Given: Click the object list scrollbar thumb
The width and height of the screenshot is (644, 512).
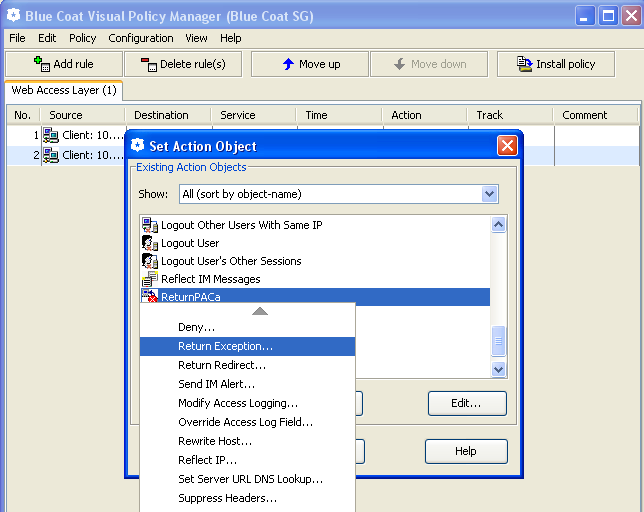Looking at the screenshot, I should click(x=498, y=341).
